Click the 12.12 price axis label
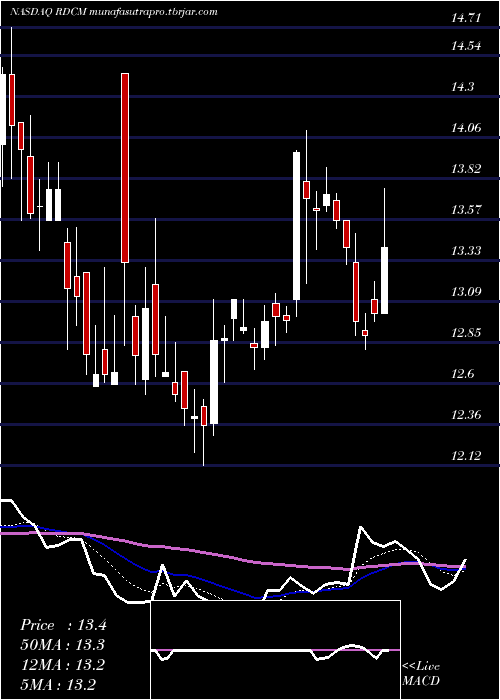 [x=466, y=456]
